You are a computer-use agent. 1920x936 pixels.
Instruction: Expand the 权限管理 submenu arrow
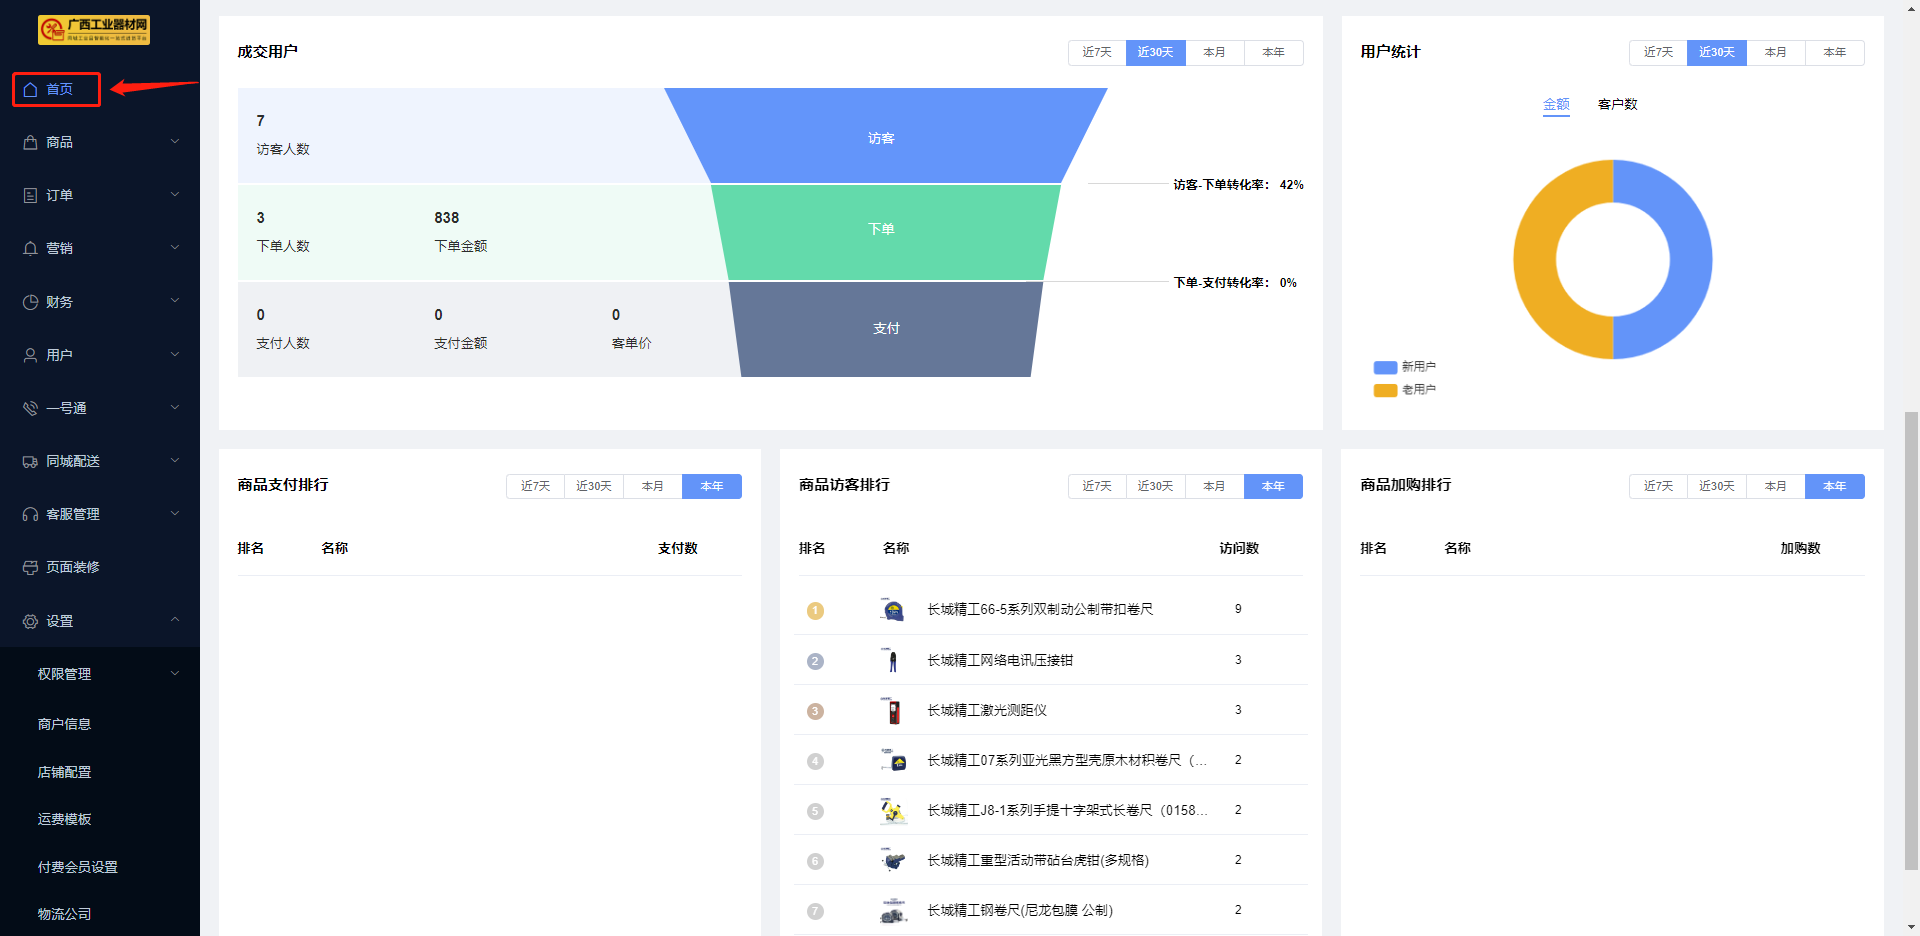click(175, 674)
